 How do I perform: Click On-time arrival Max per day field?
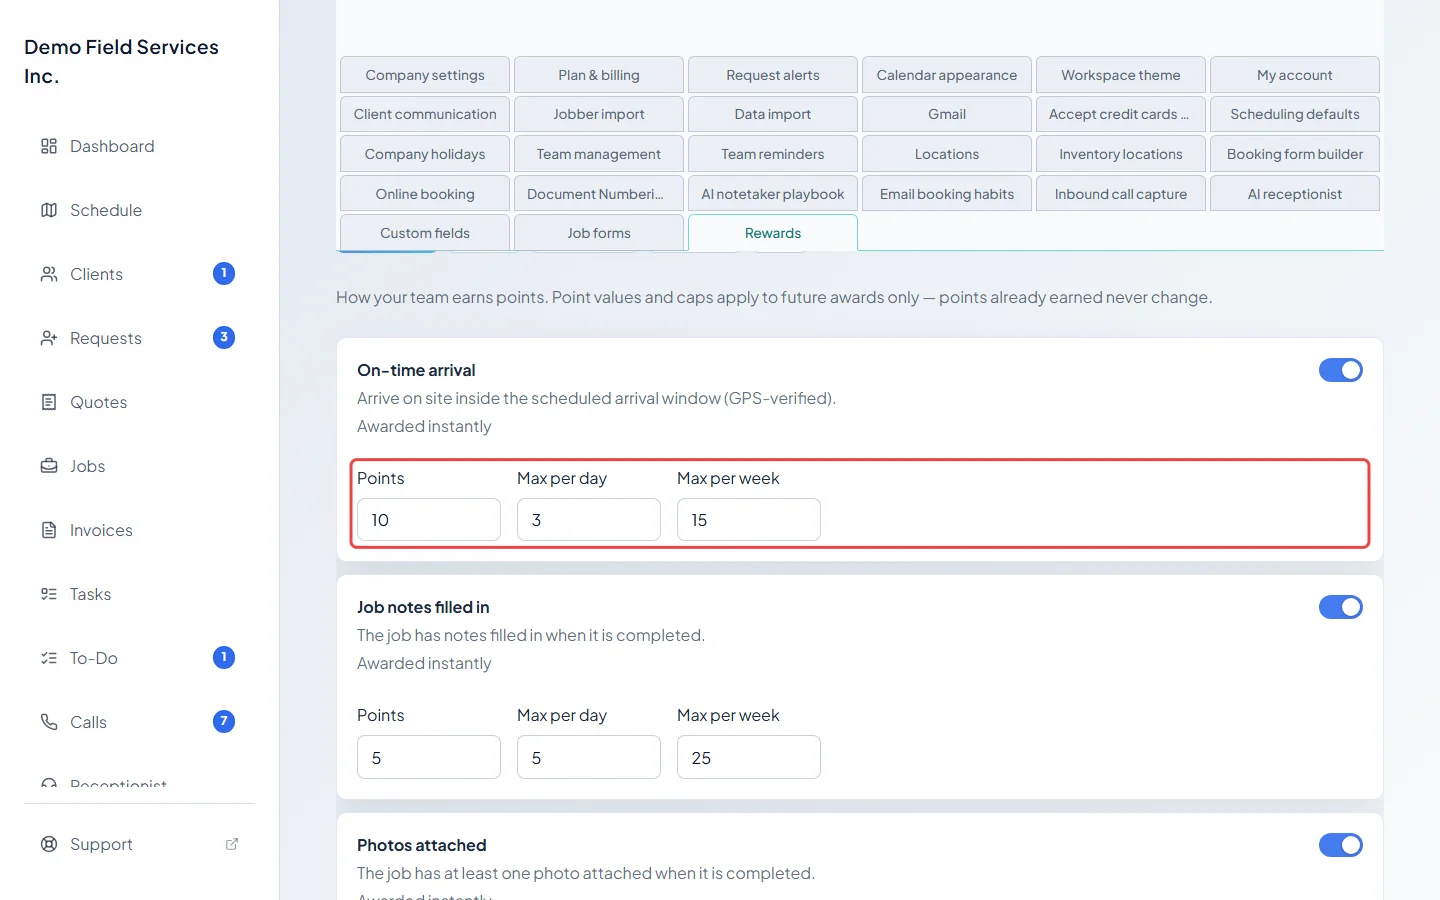point(589,520)
